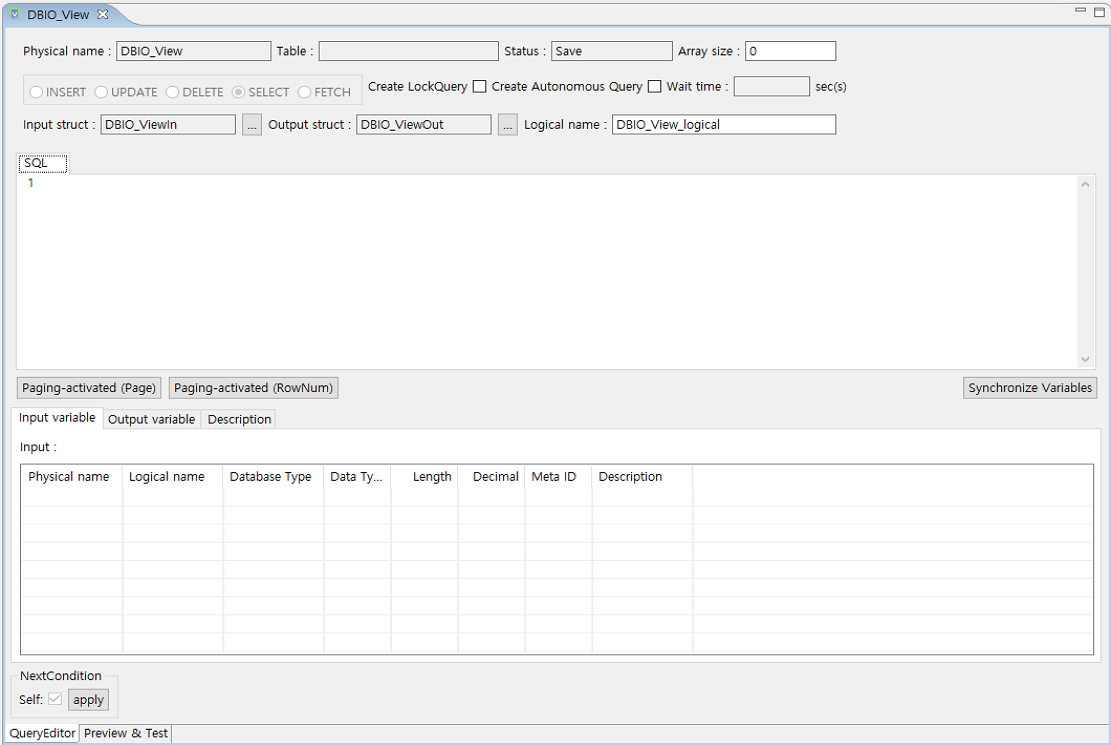Maximize the editor panel

[1098, 11]
